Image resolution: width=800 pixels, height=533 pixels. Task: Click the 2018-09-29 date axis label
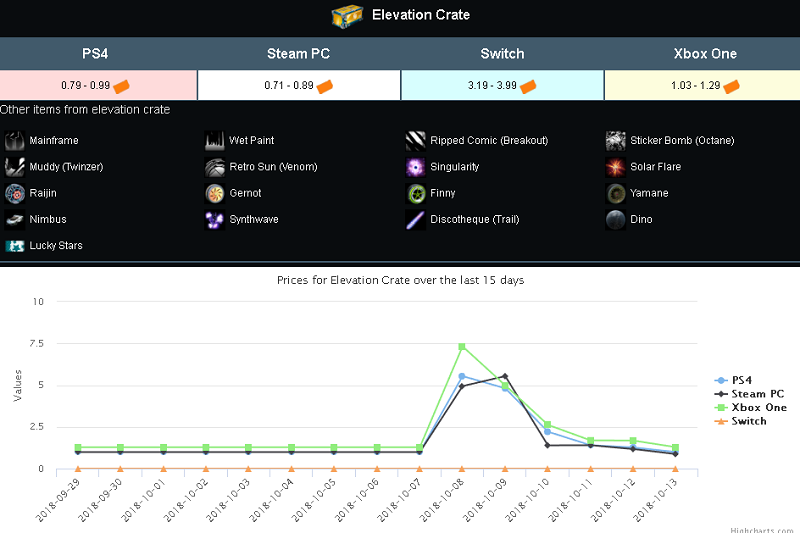click(x=58, y=500)
